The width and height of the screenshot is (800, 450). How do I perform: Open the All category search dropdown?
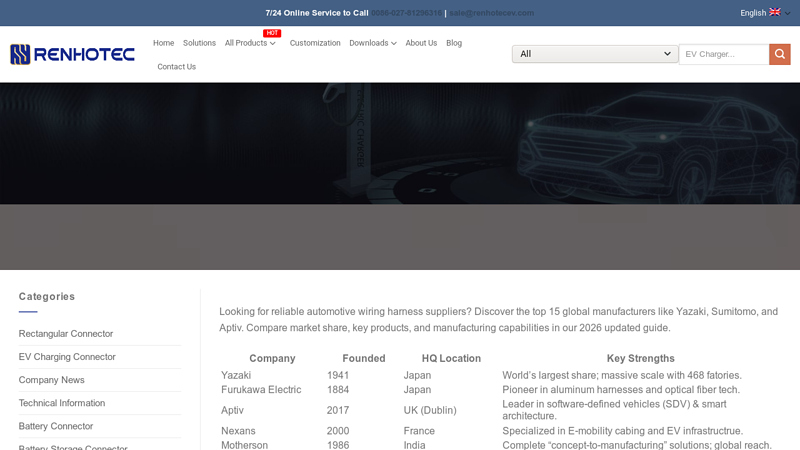coord(595,54)
